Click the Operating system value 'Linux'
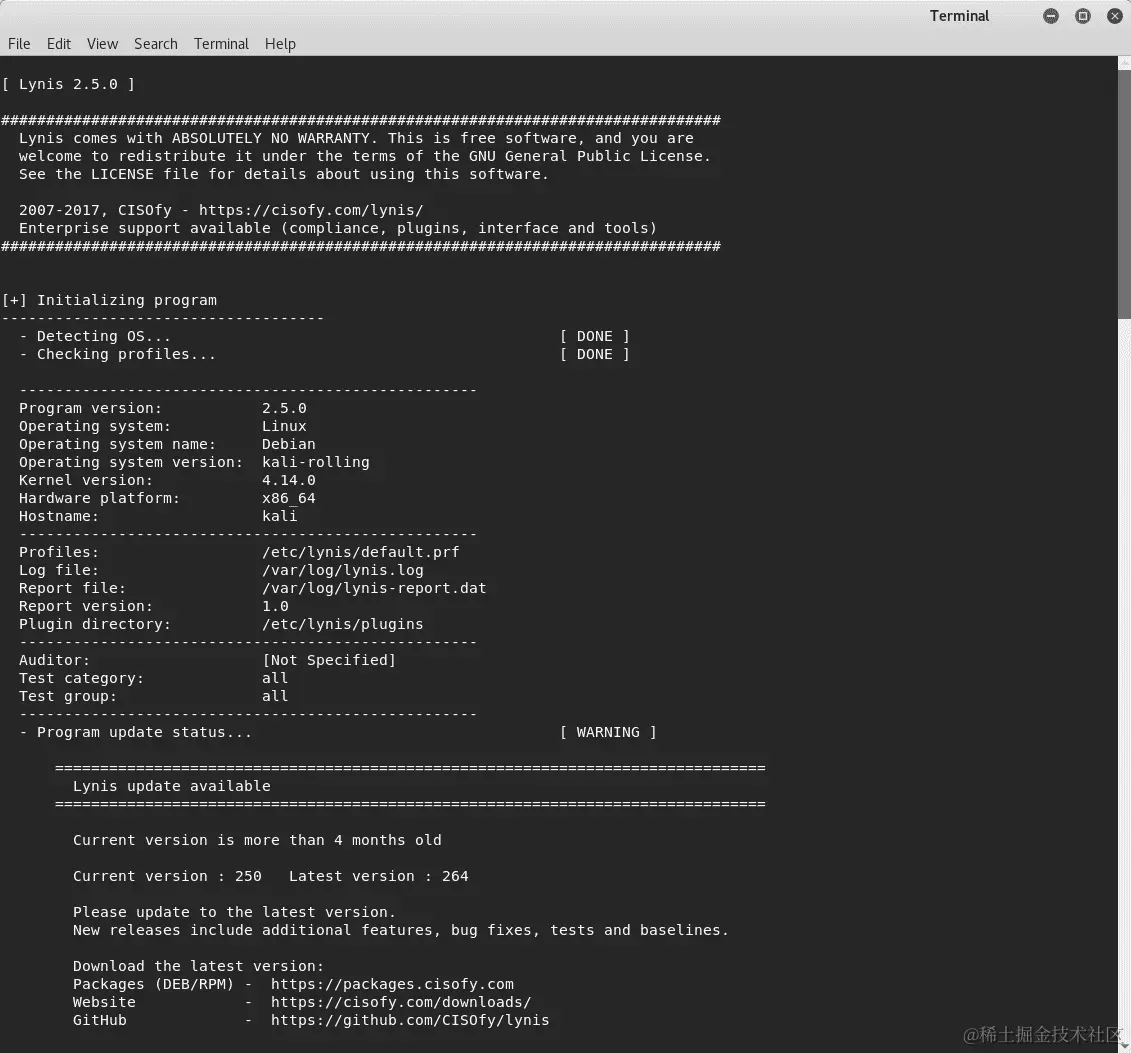 (284, 426)
